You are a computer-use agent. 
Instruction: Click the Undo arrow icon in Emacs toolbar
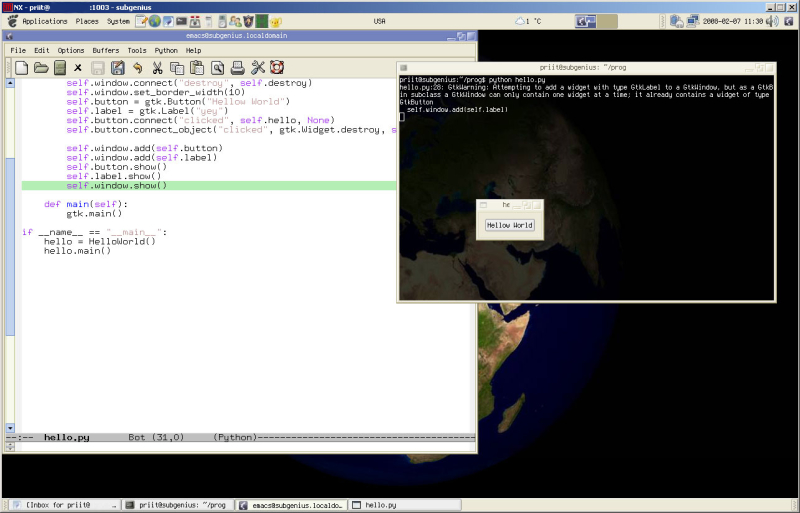click(x=137, y=67)
